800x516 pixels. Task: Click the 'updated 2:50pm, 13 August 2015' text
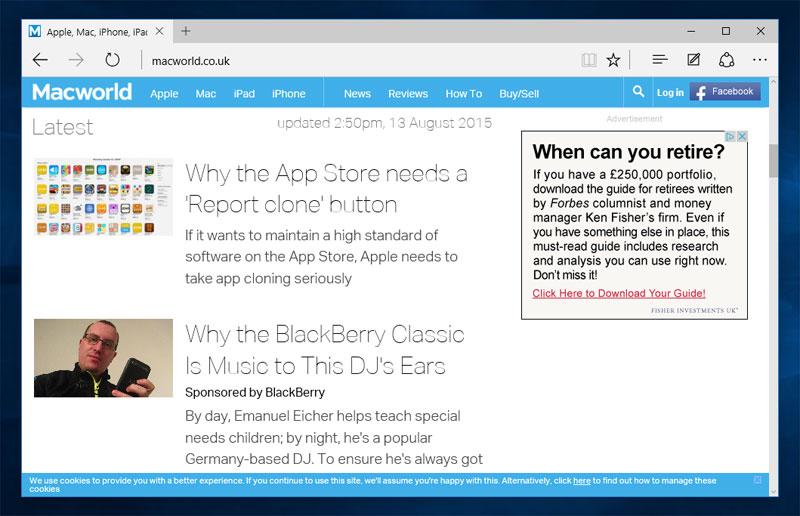click(384, 123)
